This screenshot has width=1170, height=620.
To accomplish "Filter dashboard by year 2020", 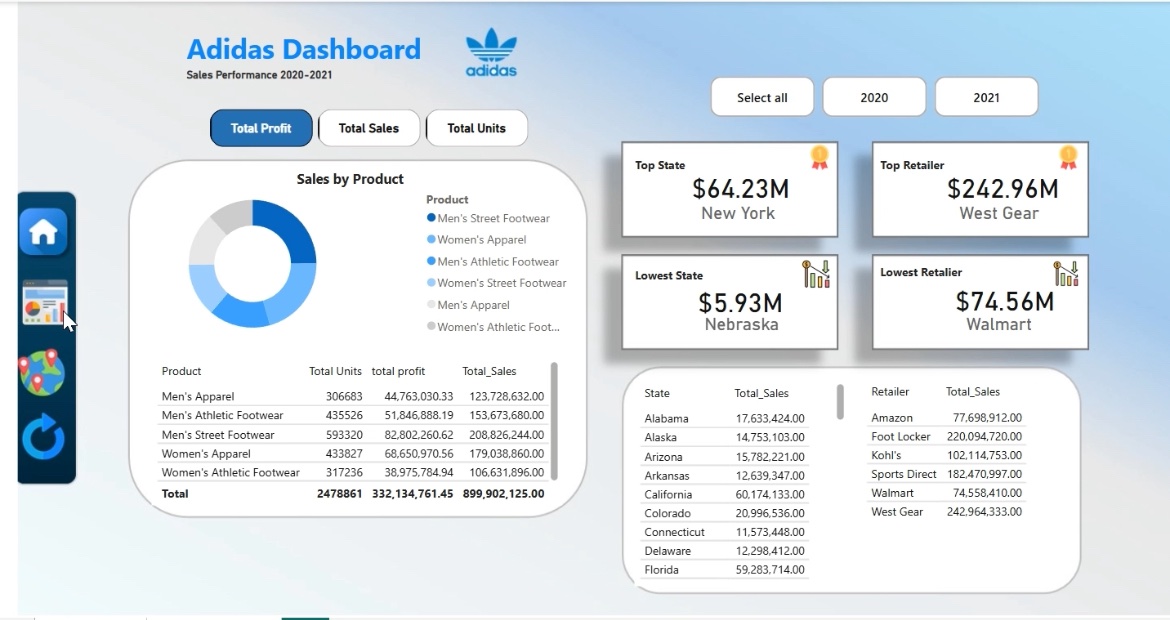I will [x=874, y=97].
